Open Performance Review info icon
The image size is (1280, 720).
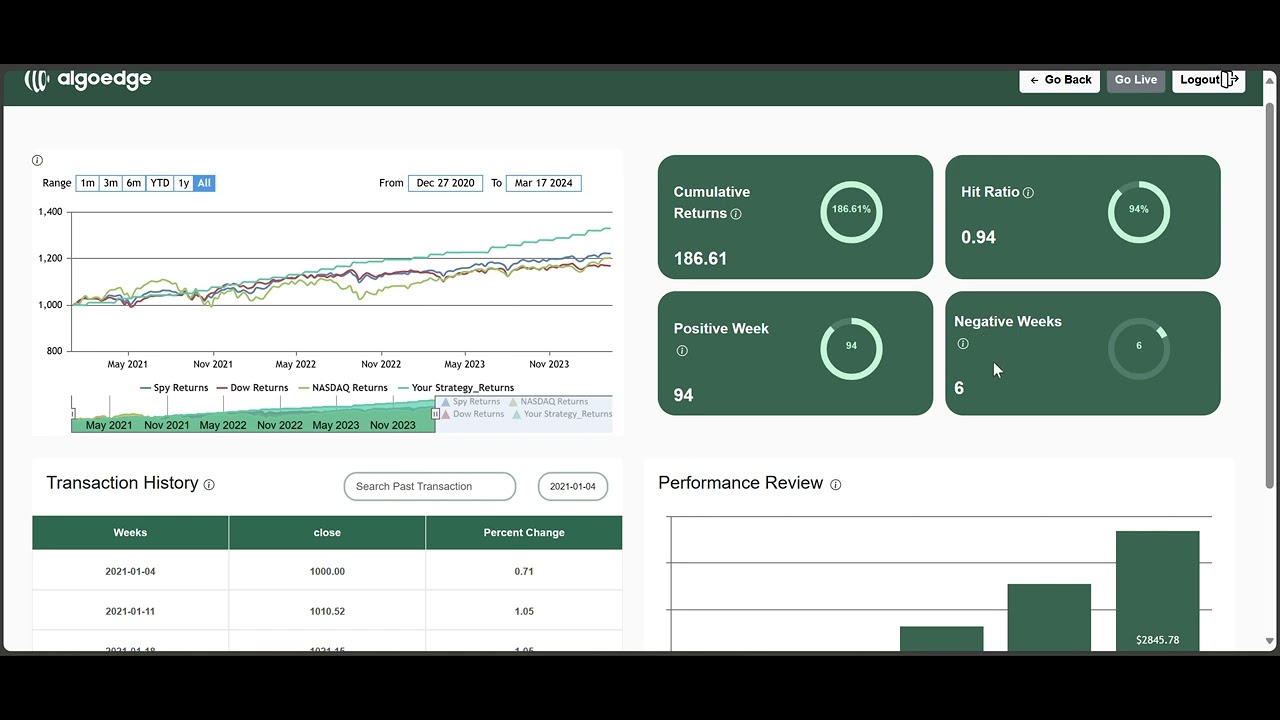click(836, 485)
